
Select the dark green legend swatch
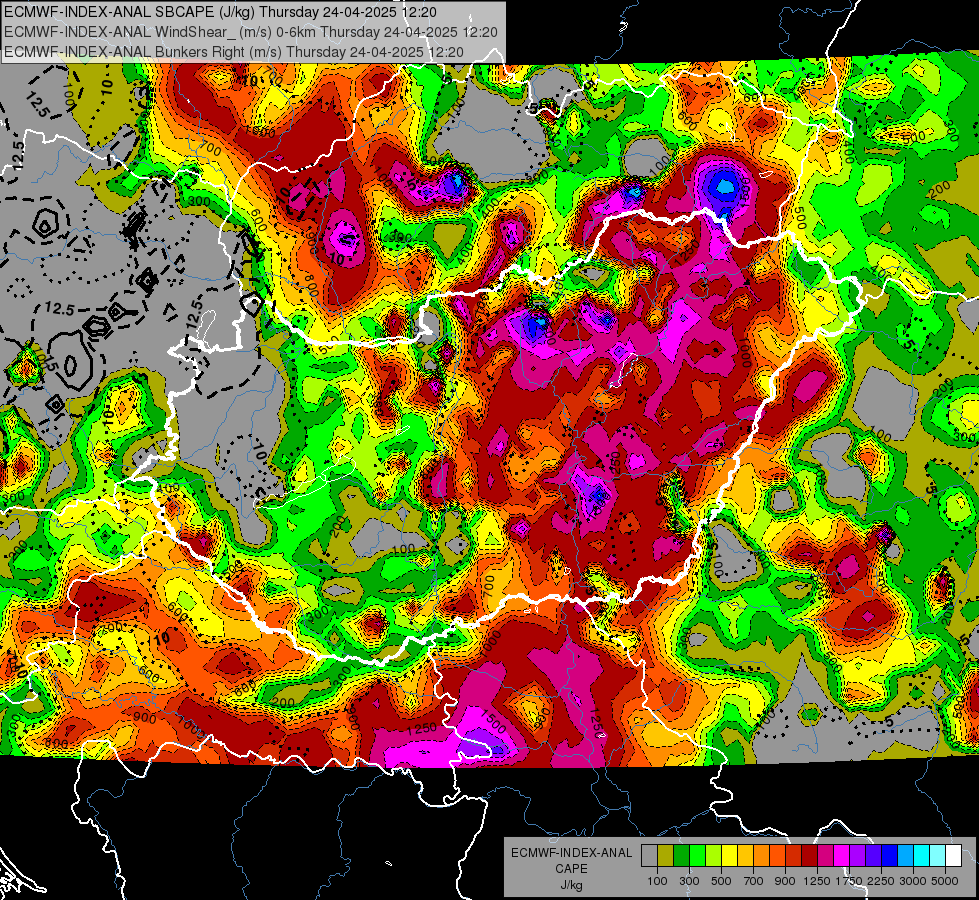[681, 856]
